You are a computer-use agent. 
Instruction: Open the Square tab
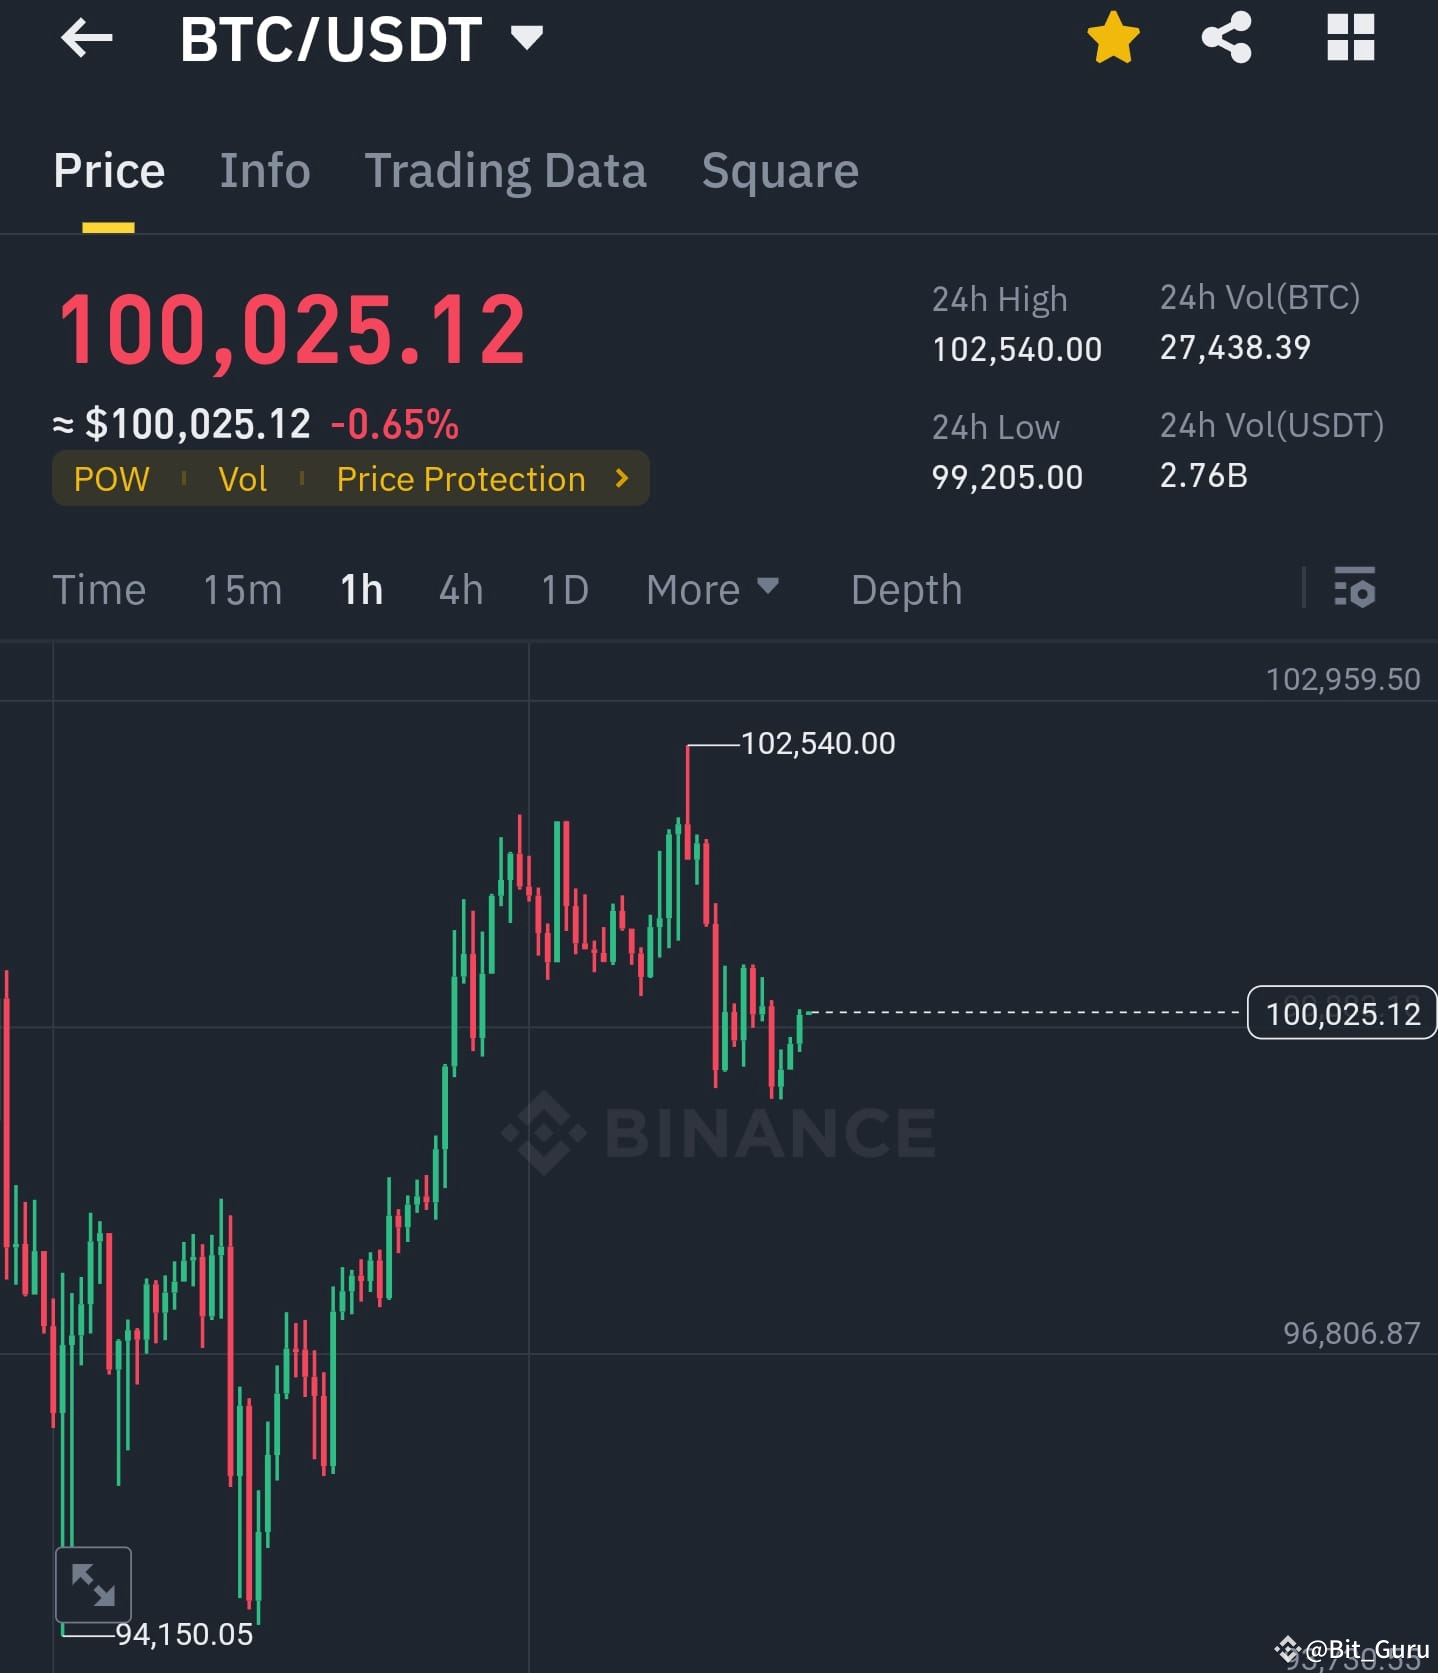coord(780,170)
